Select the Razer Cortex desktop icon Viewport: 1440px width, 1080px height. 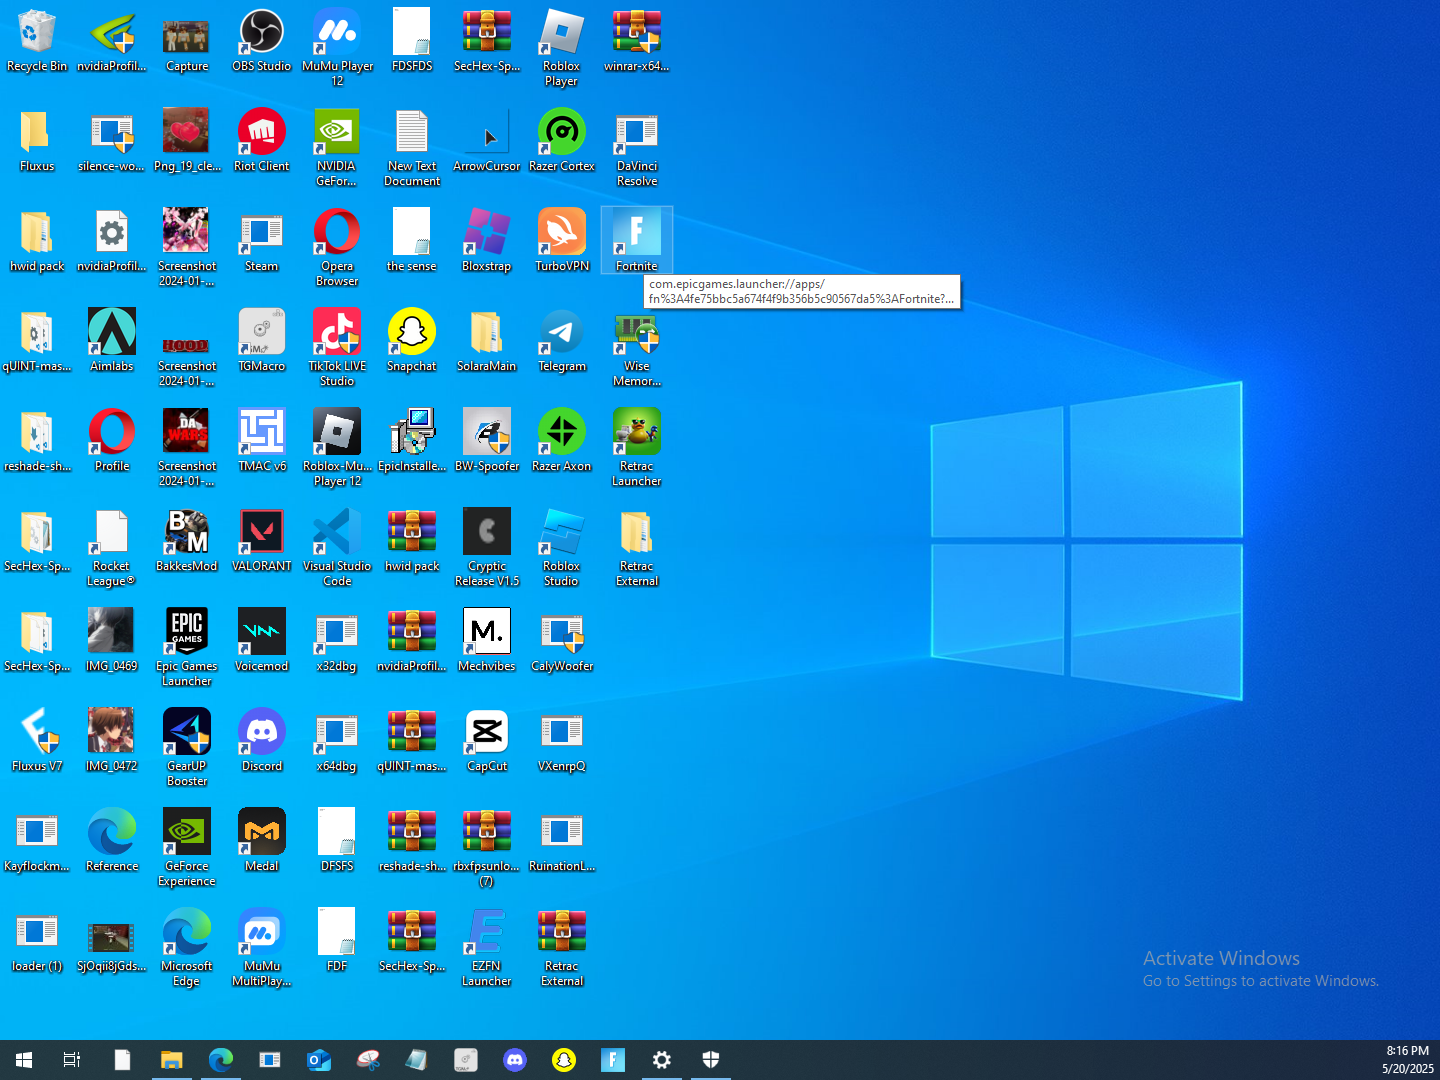[x=562, y=135]
